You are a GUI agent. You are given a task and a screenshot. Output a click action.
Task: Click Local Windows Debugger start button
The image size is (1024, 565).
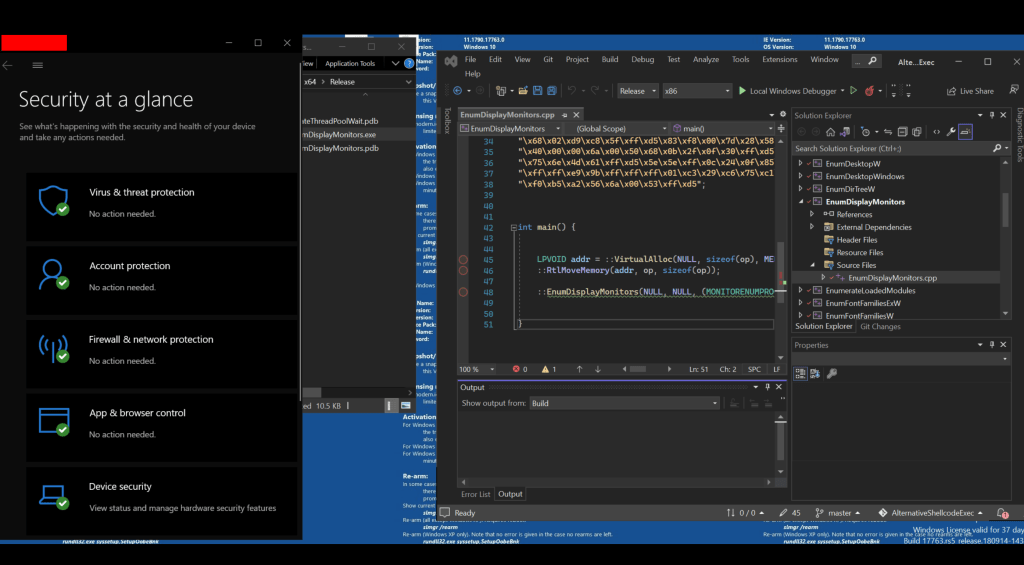[787, 91]
